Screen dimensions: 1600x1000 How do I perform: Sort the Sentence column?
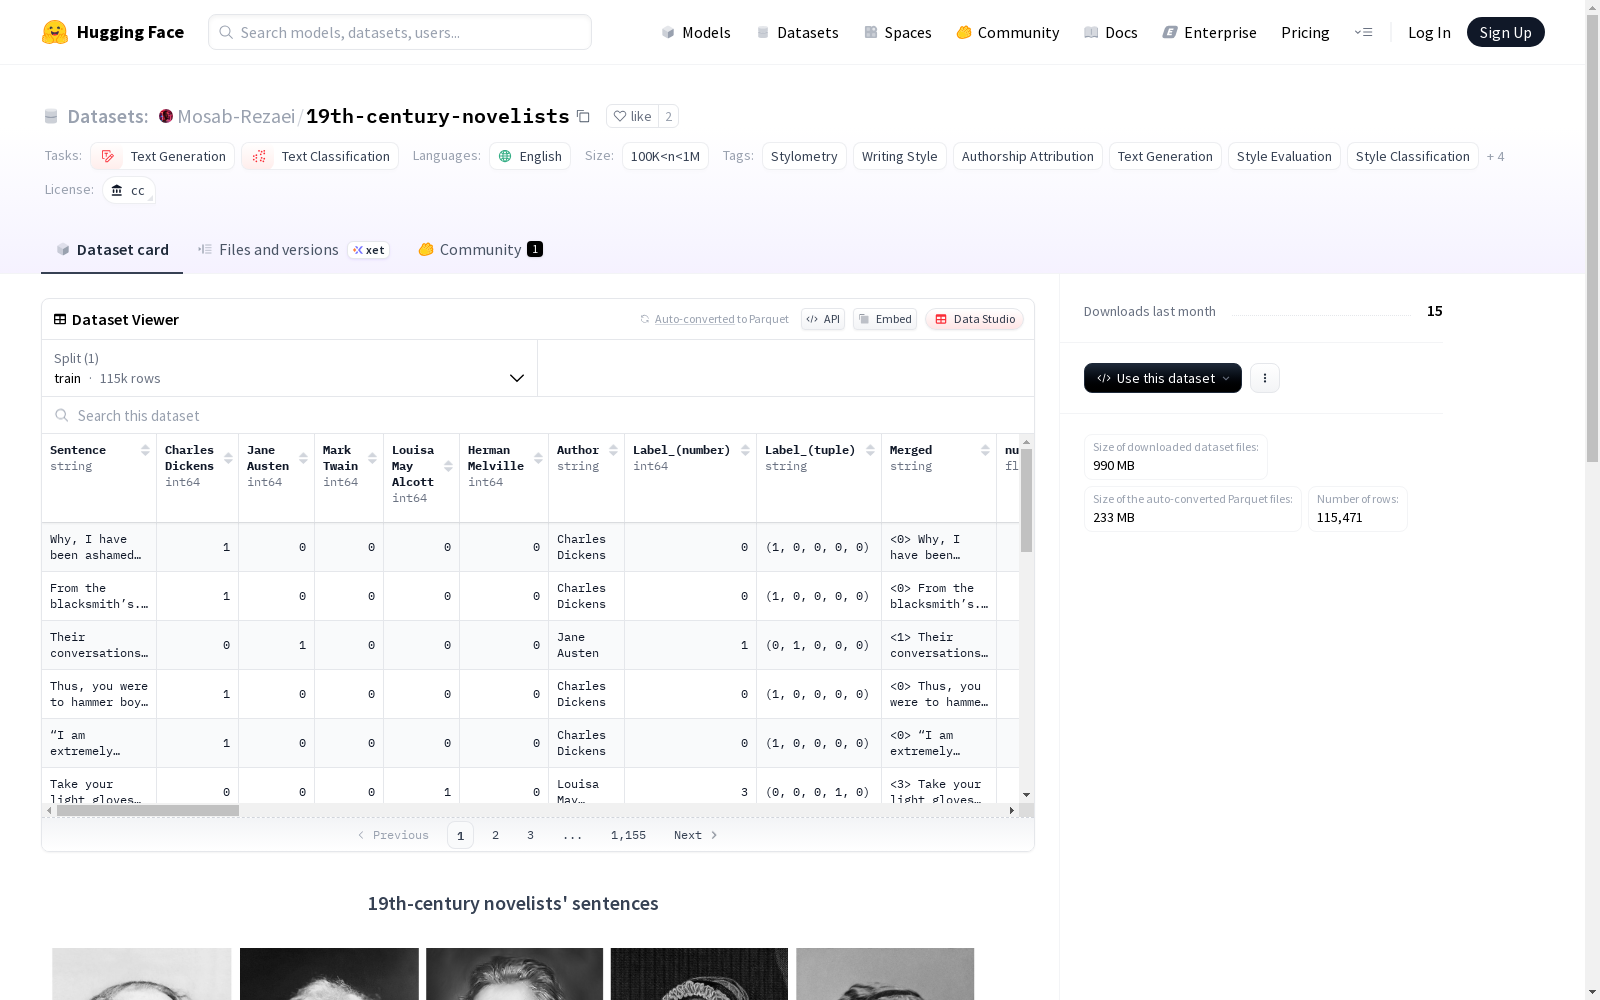coord(145,450)
